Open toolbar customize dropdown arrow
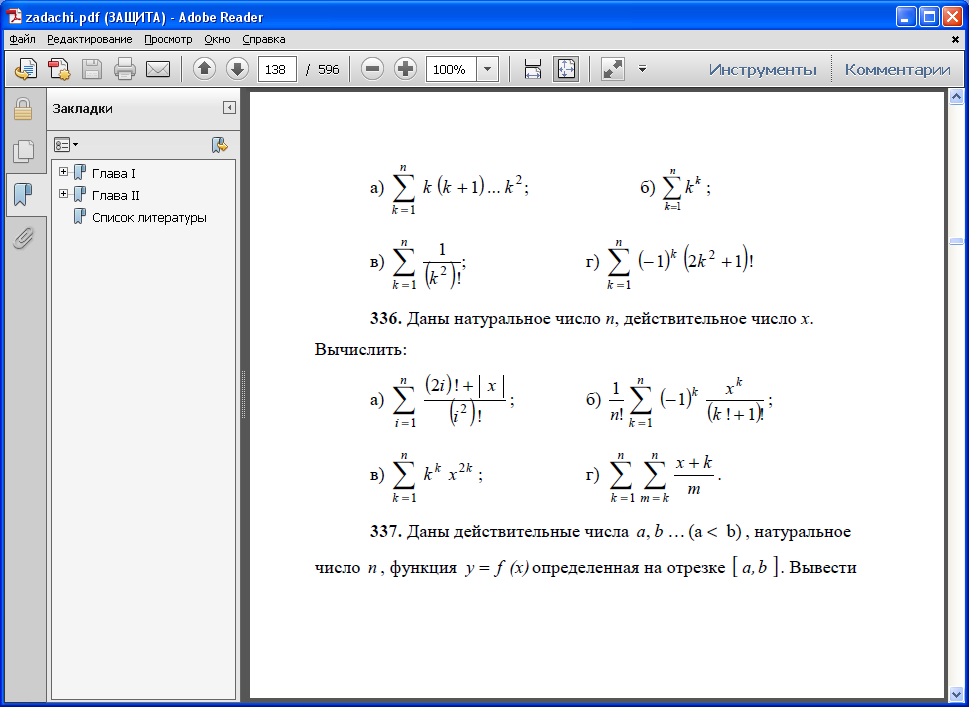The width and height of the screenshot is (969, 707). pos(642,69)
